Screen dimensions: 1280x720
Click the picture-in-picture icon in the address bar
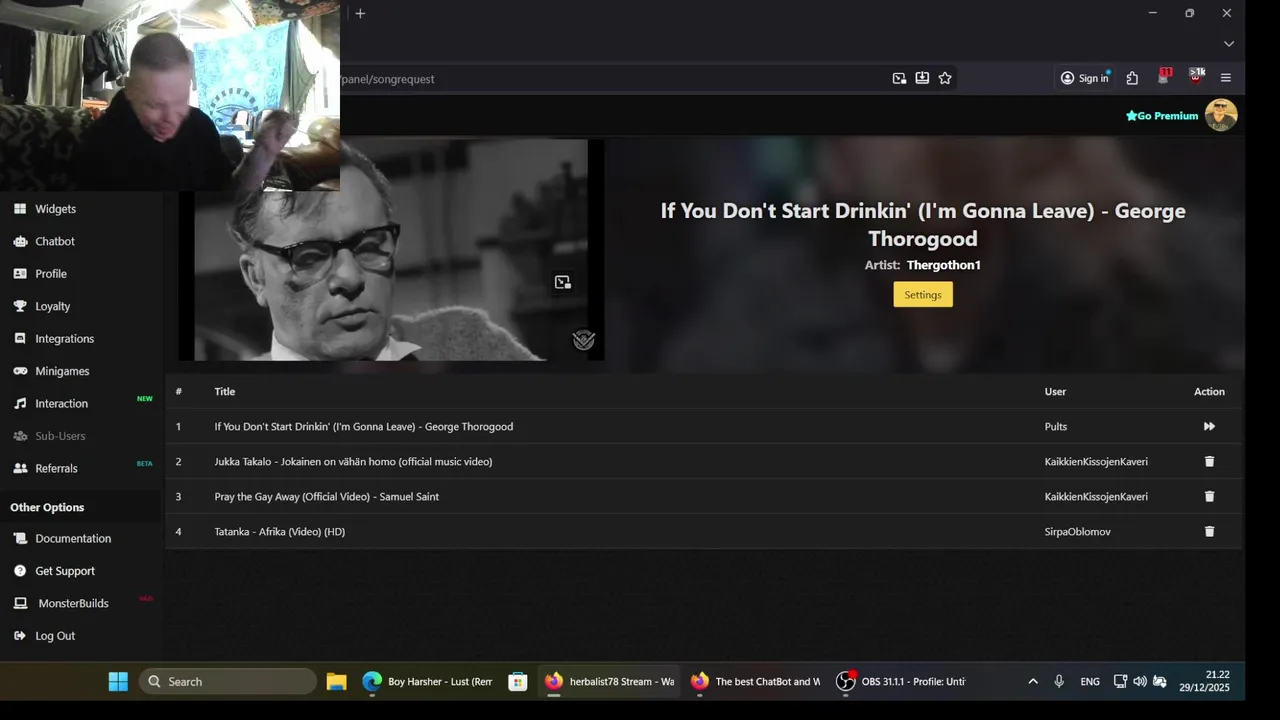click(899, 78)
